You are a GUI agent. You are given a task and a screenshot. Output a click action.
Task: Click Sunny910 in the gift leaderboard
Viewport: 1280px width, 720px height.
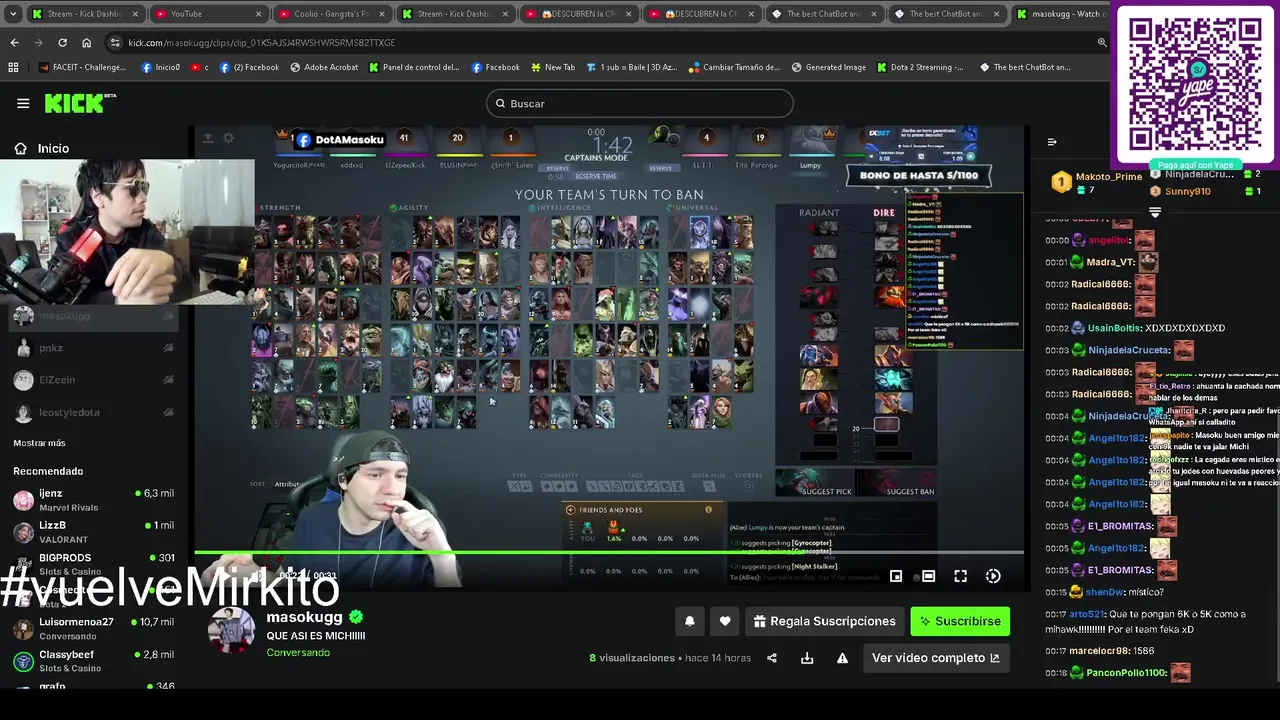click(1188, 191)
